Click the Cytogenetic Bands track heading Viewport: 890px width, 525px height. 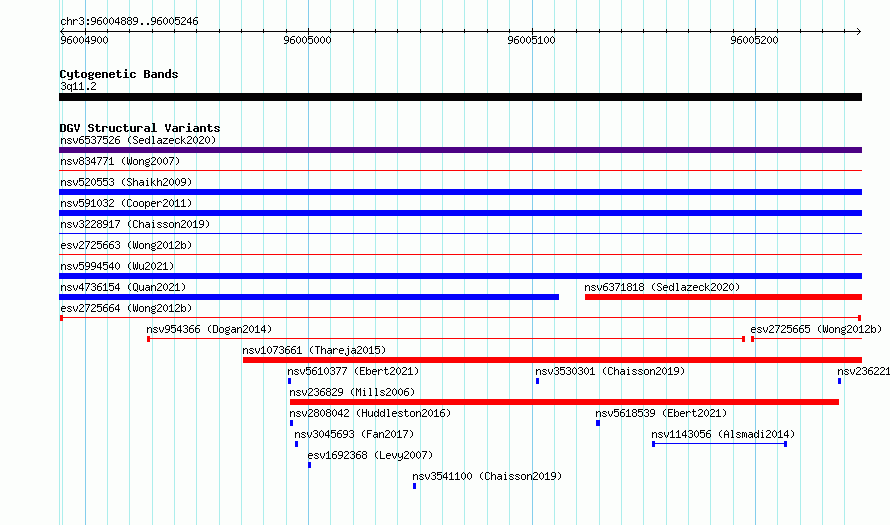119,74
